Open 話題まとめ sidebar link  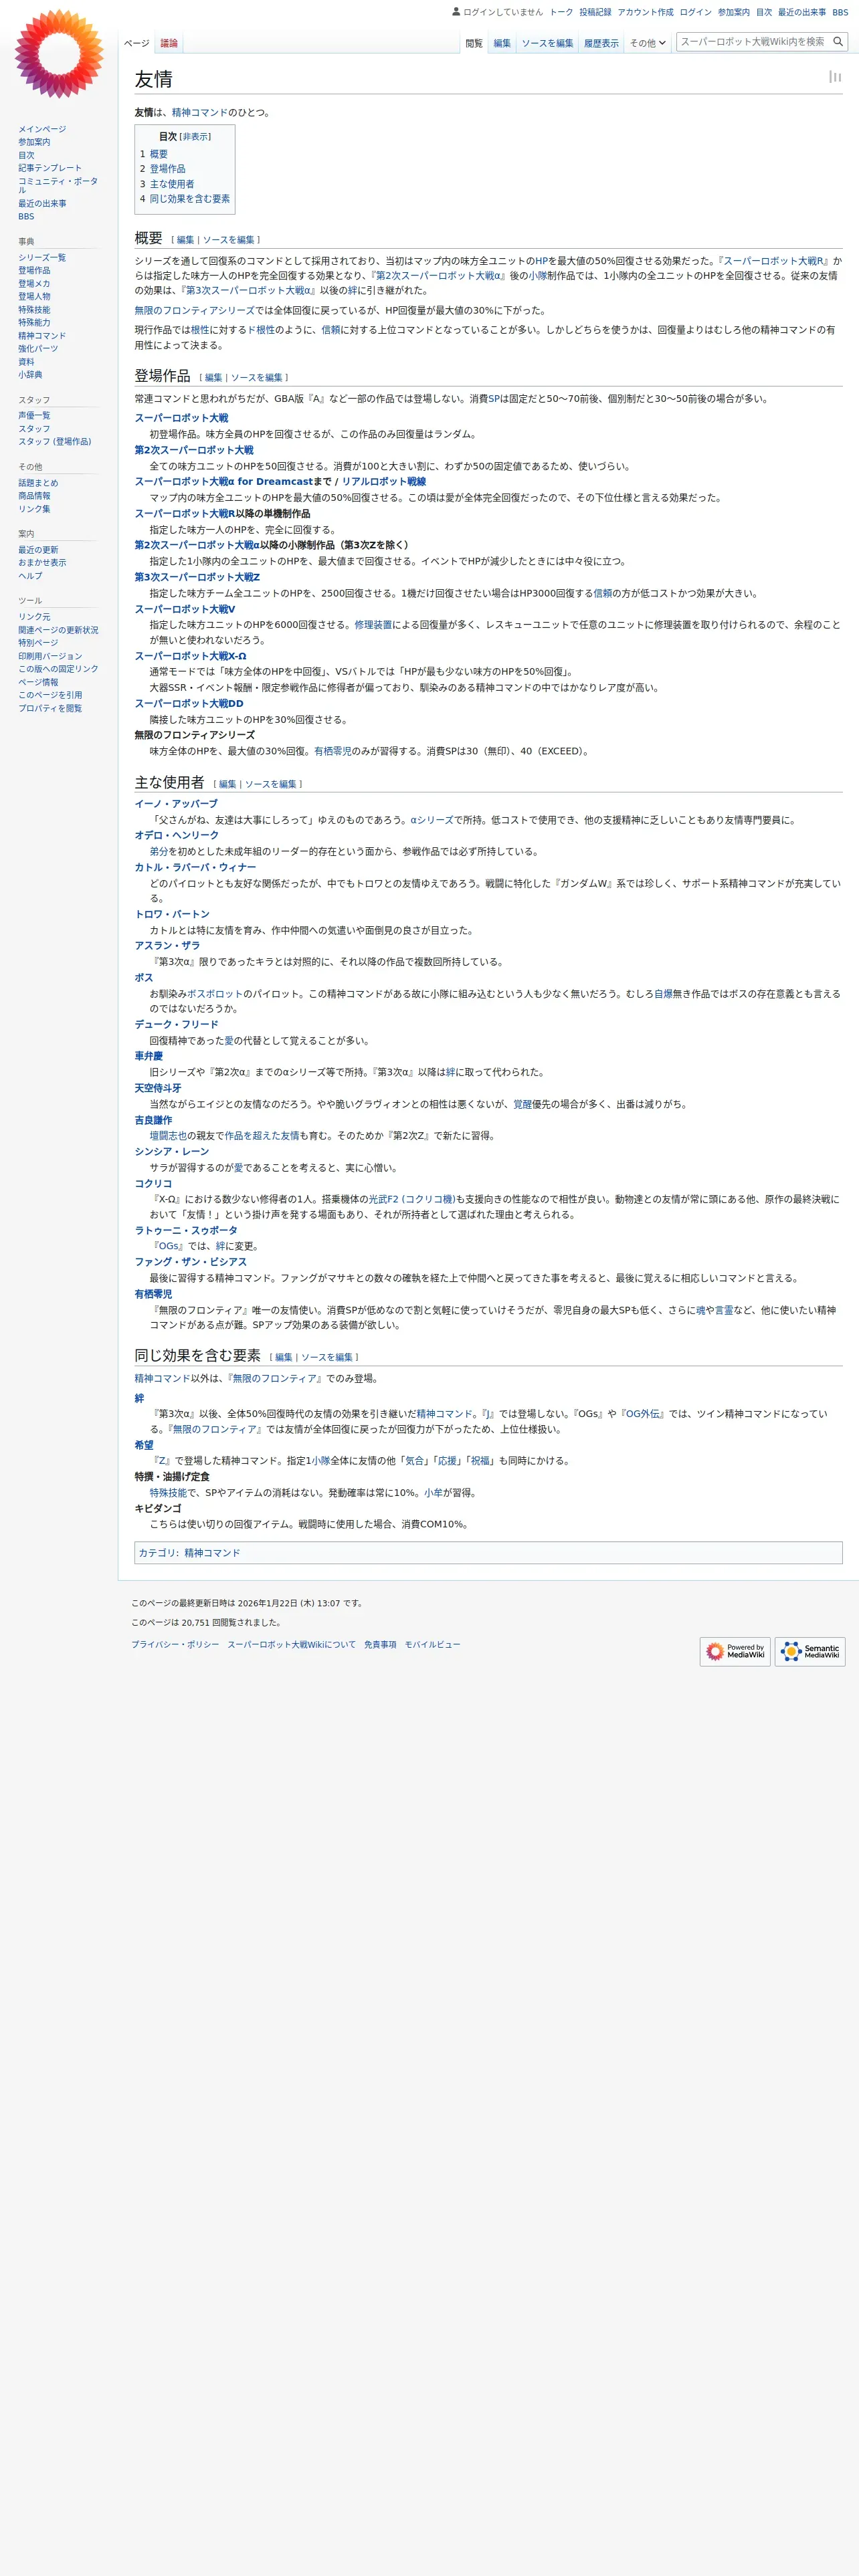(x=38, y=483)
